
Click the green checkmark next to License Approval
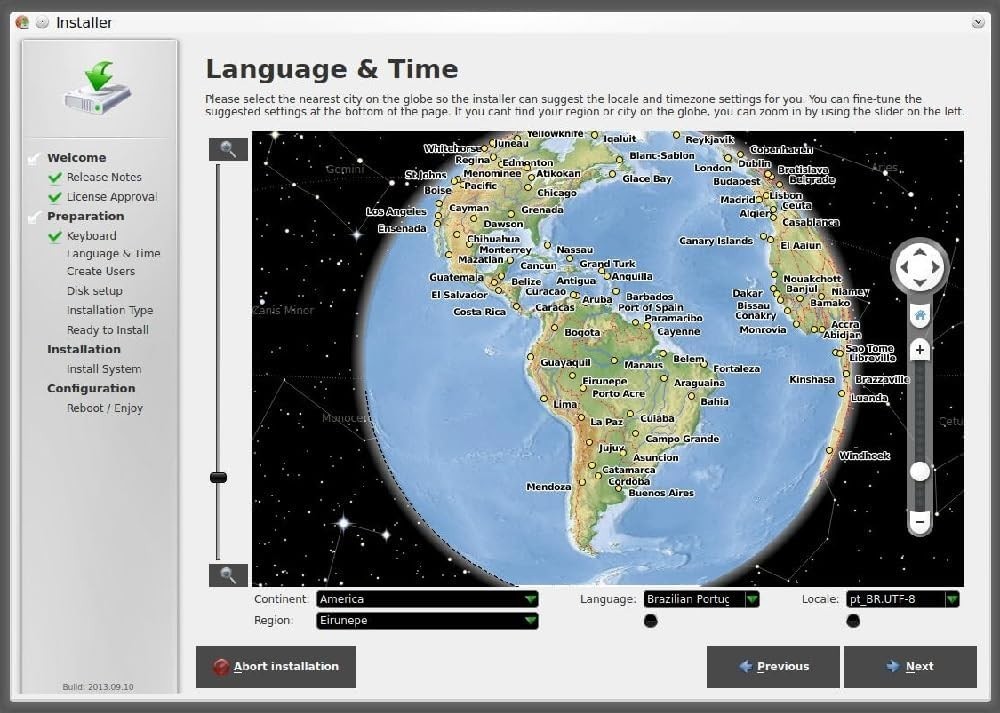55,197
